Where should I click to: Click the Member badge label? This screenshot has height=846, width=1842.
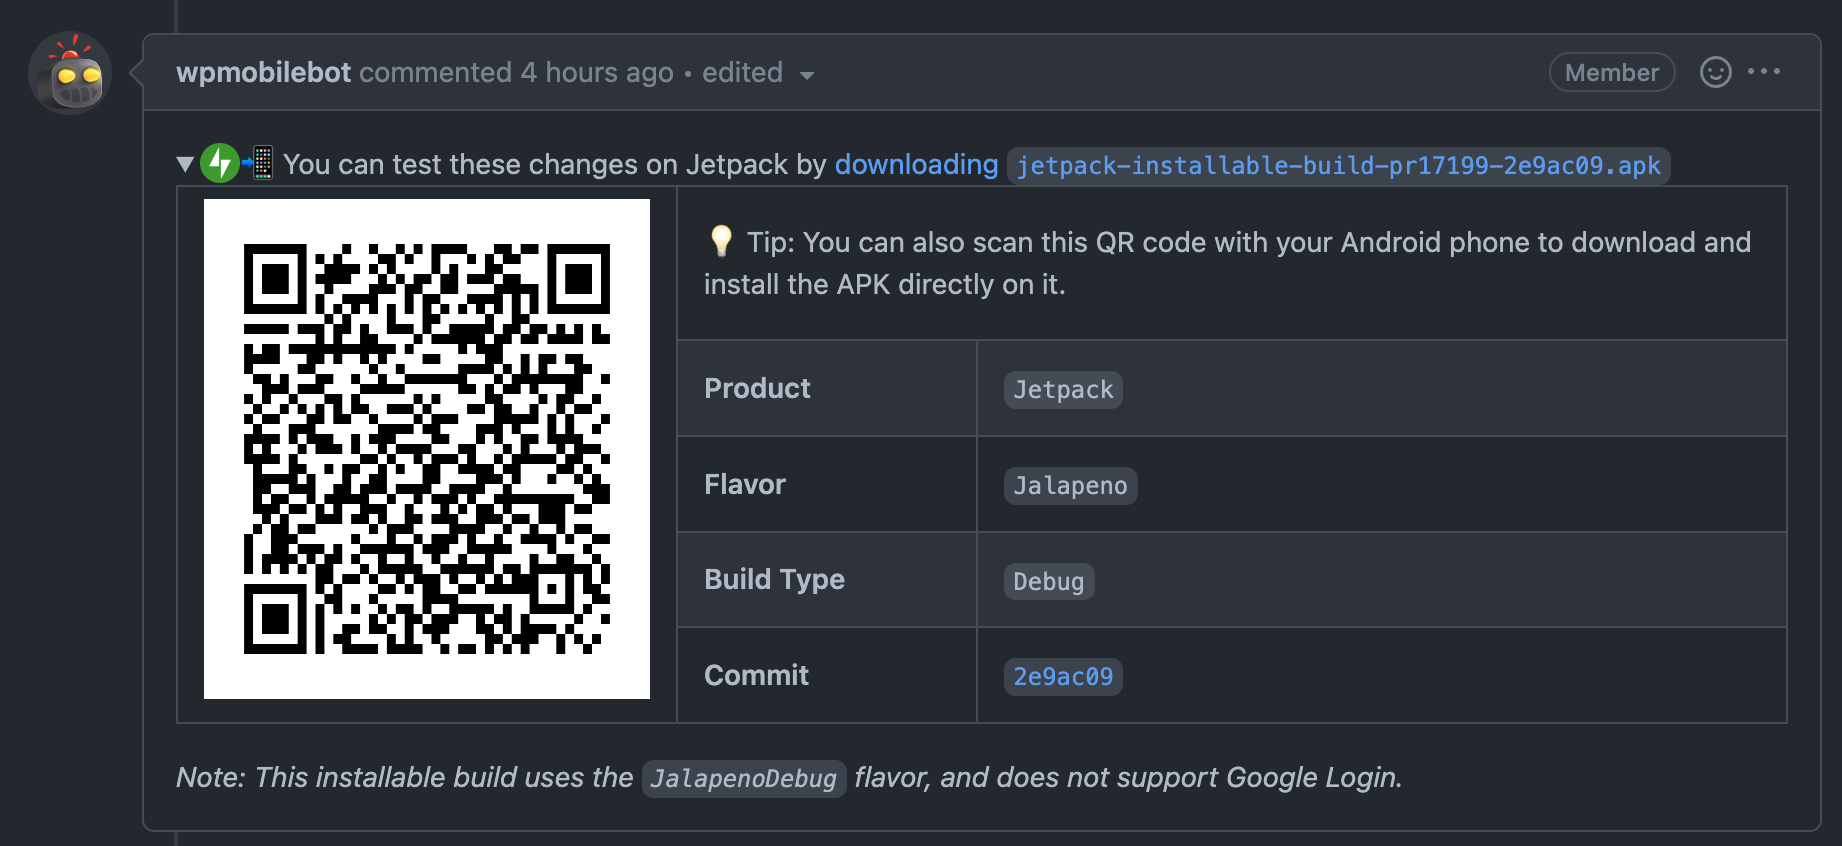(1612, 72)
